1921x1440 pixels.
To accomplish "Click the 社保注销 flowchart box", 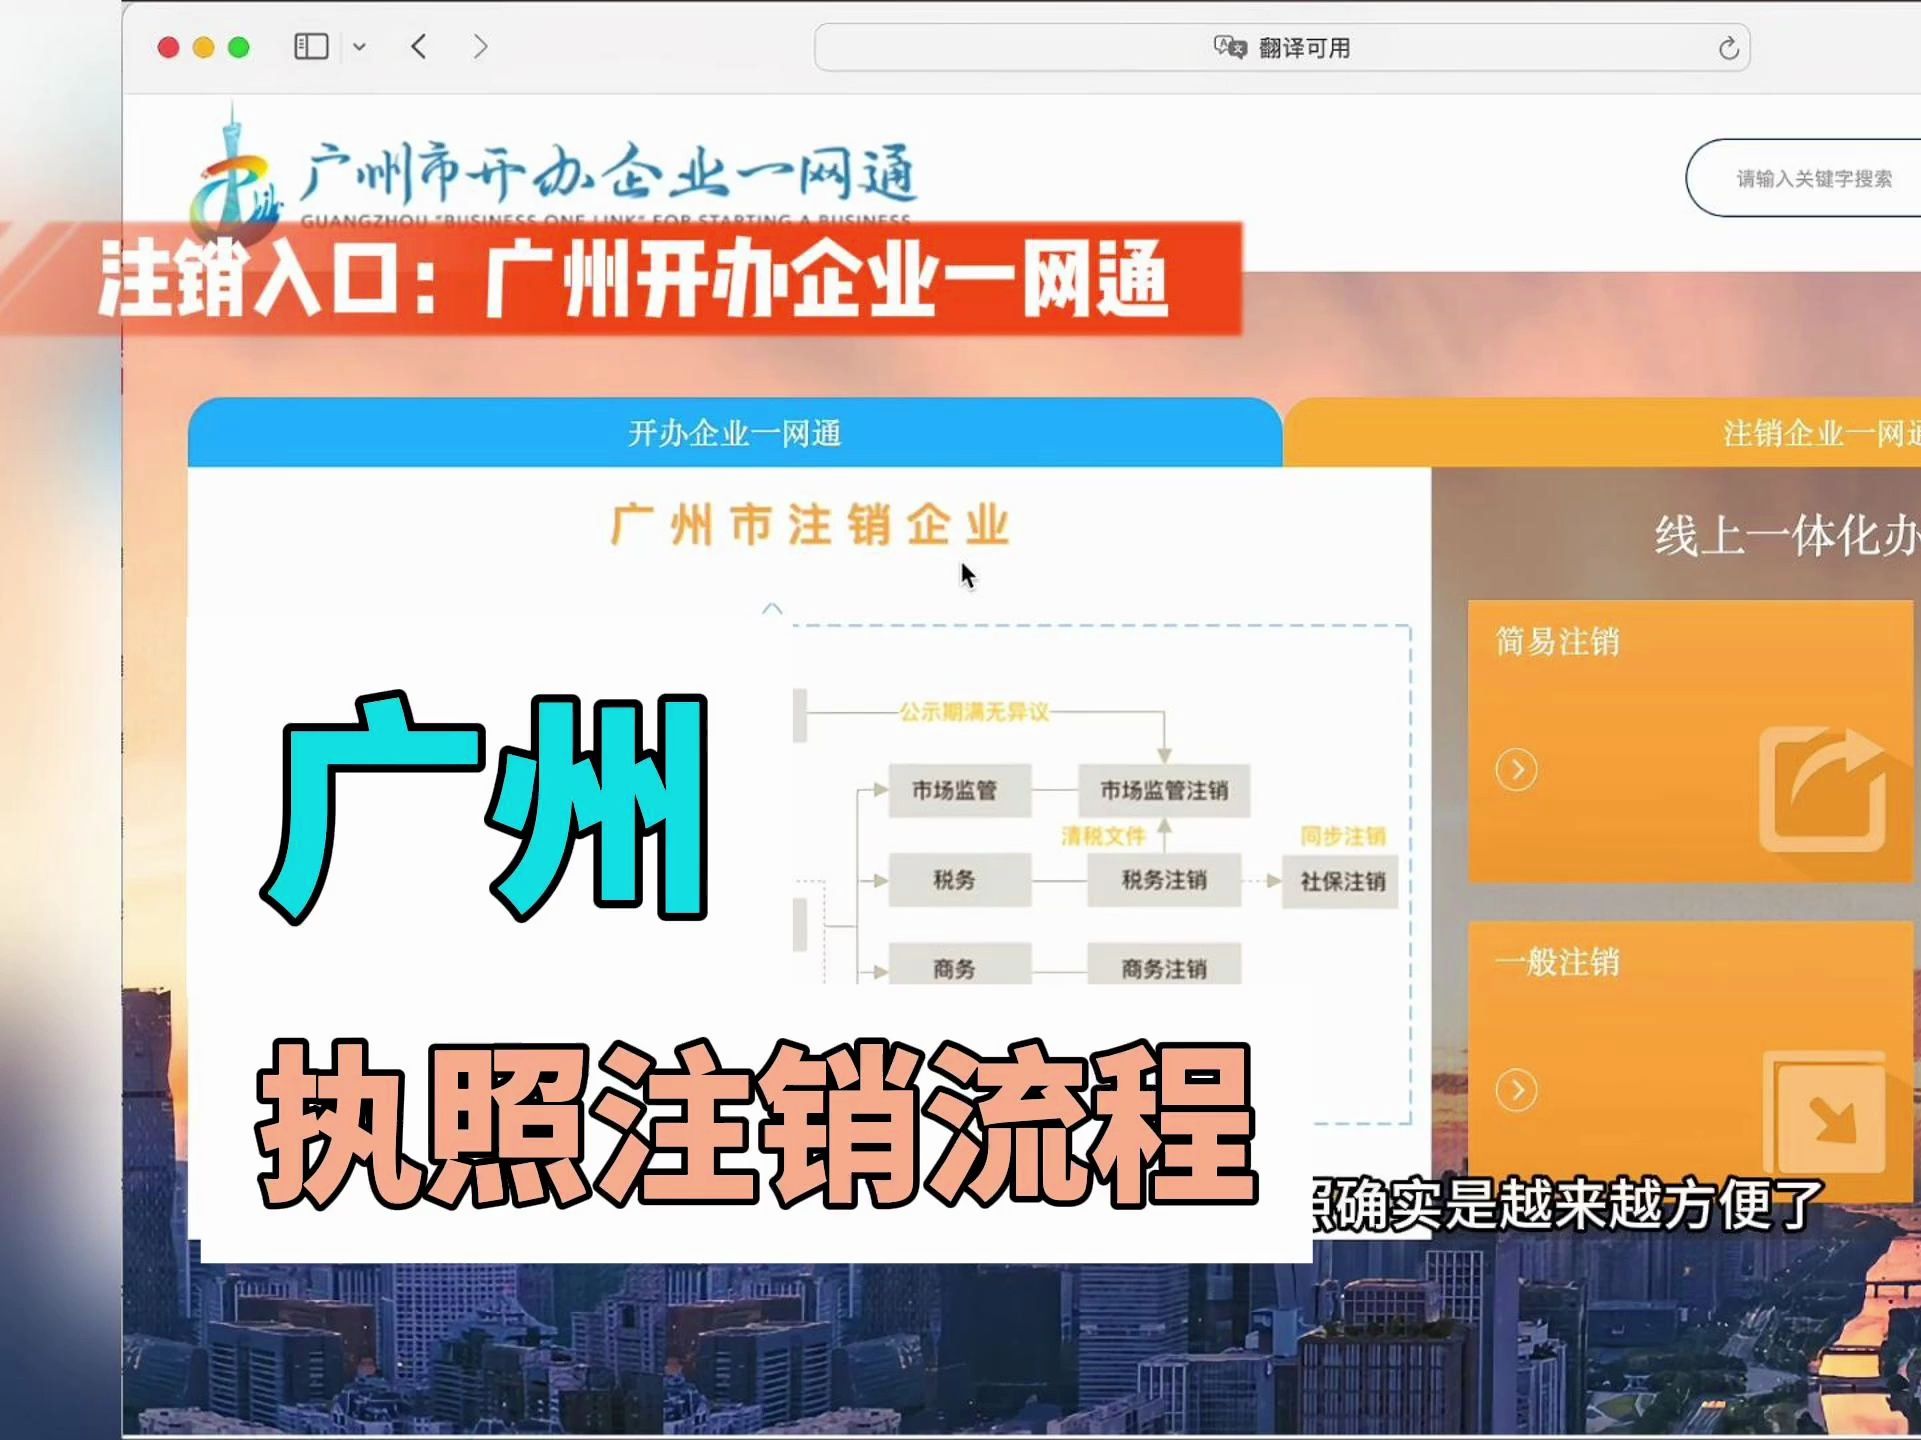I will tap(1341, 881).
